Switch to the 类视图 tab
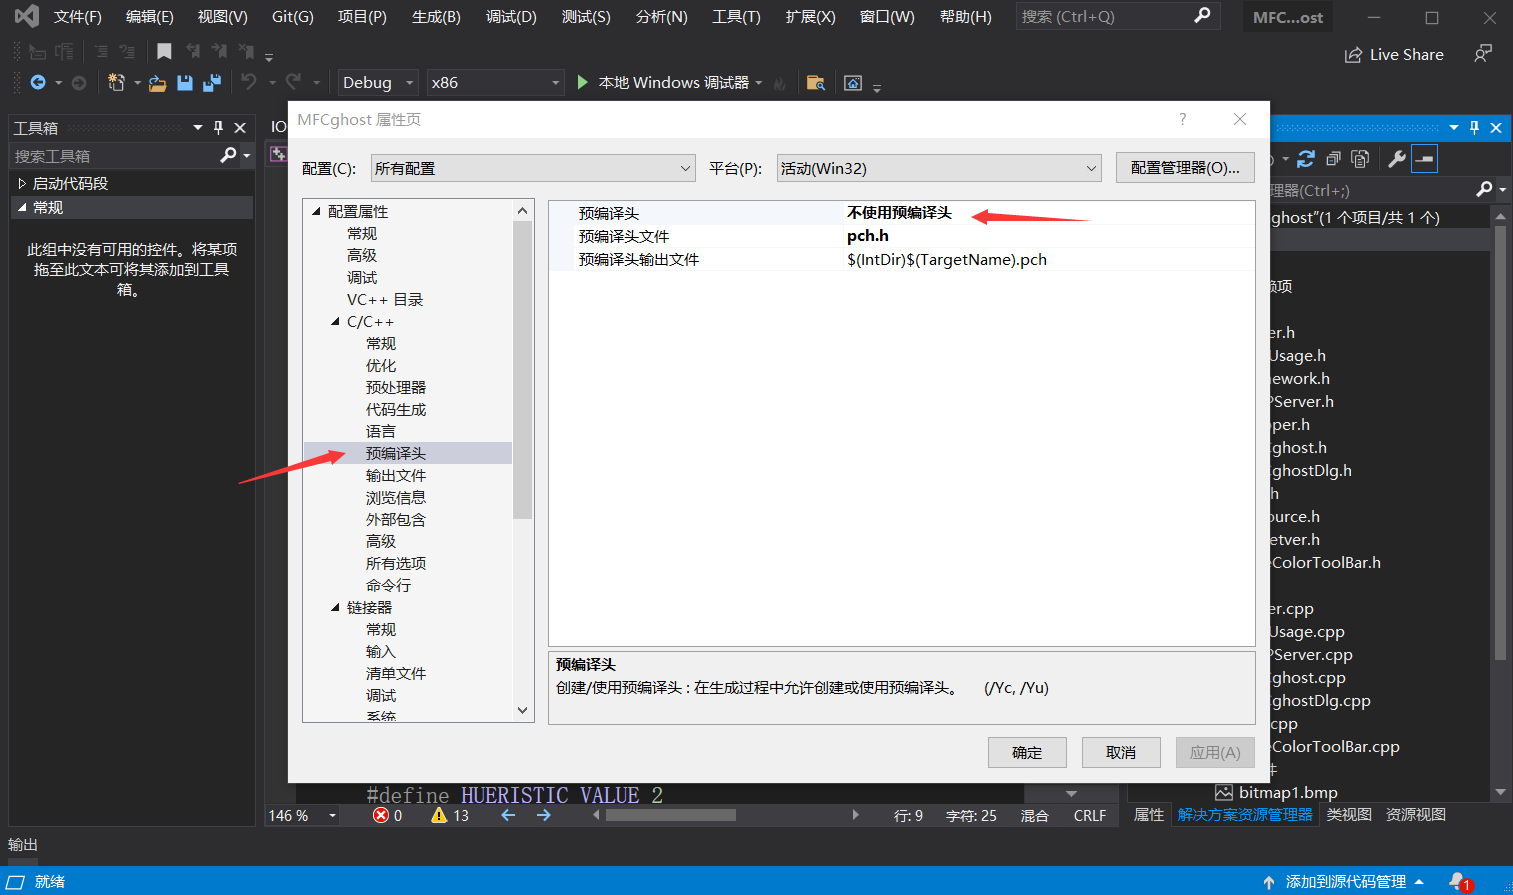 [x=1349, y=815]
